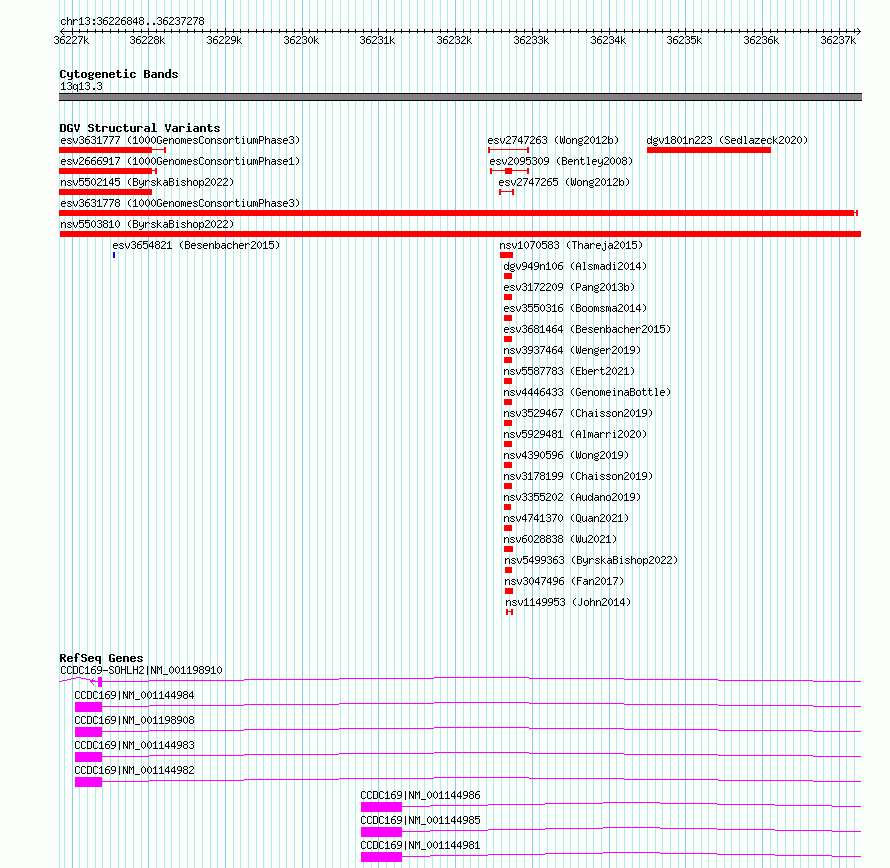Select CCDC169 NM_001144981 transcript

click(x=420, y=845)
